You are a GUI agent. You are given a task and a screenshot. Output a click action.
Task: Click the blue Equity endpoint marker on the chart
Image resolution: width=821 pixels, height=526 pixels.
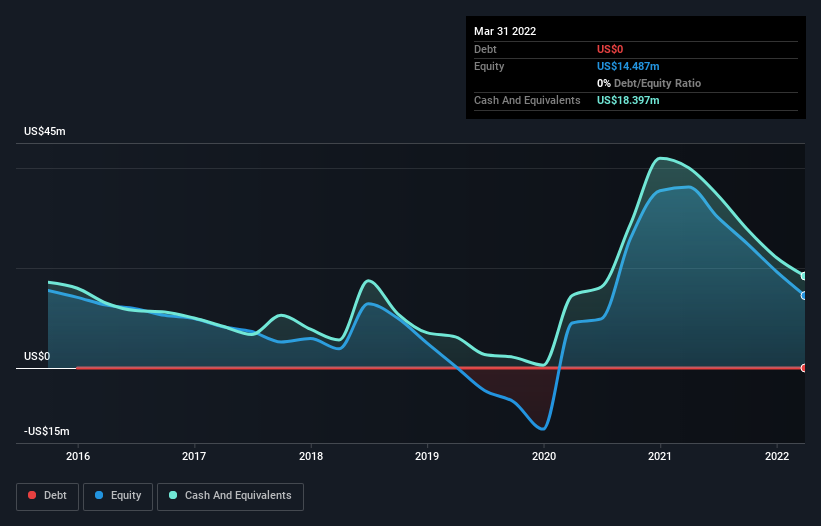pos(803,295)
